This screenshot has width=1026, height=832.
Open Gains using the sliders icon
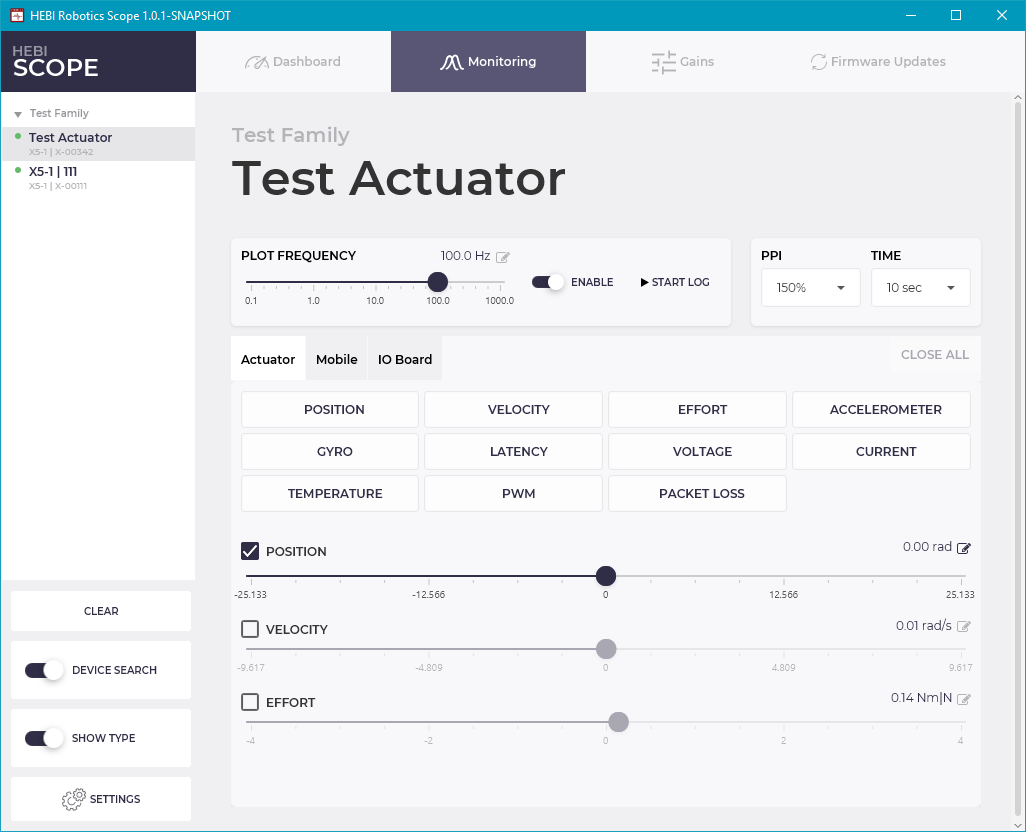(x=662, y=61)
